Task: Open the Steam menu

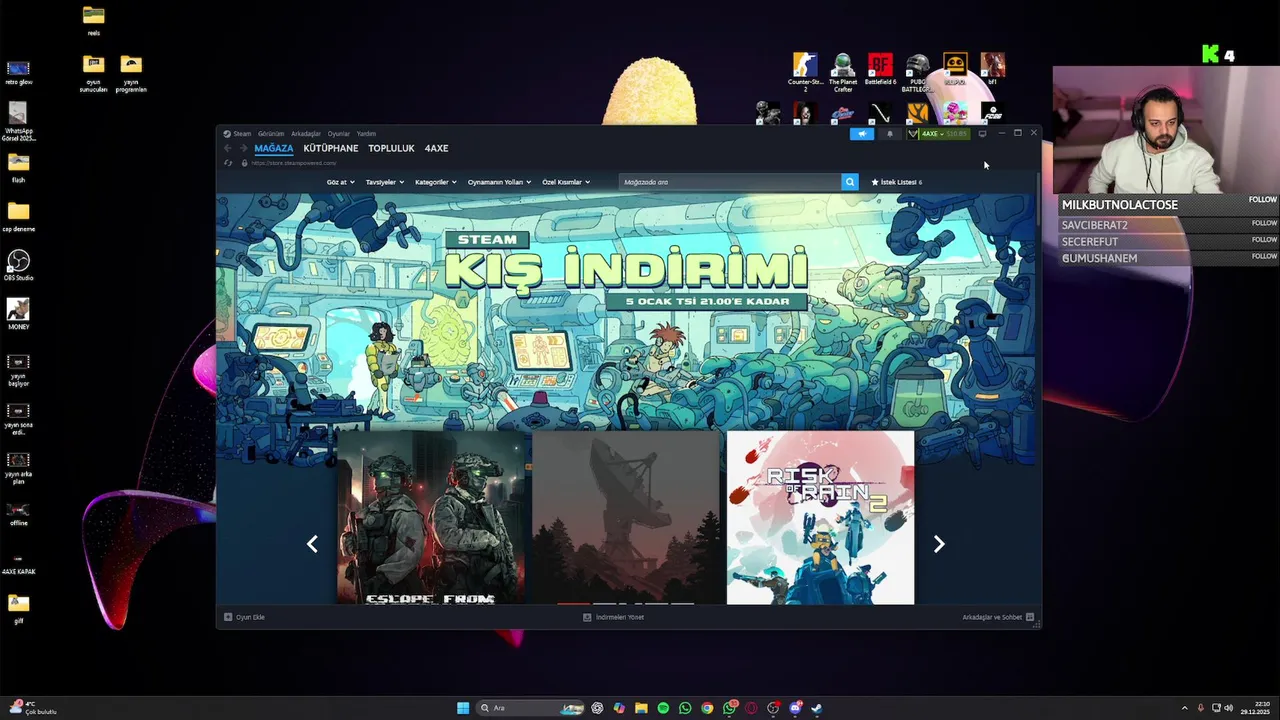Action: (x=242, y=134)
